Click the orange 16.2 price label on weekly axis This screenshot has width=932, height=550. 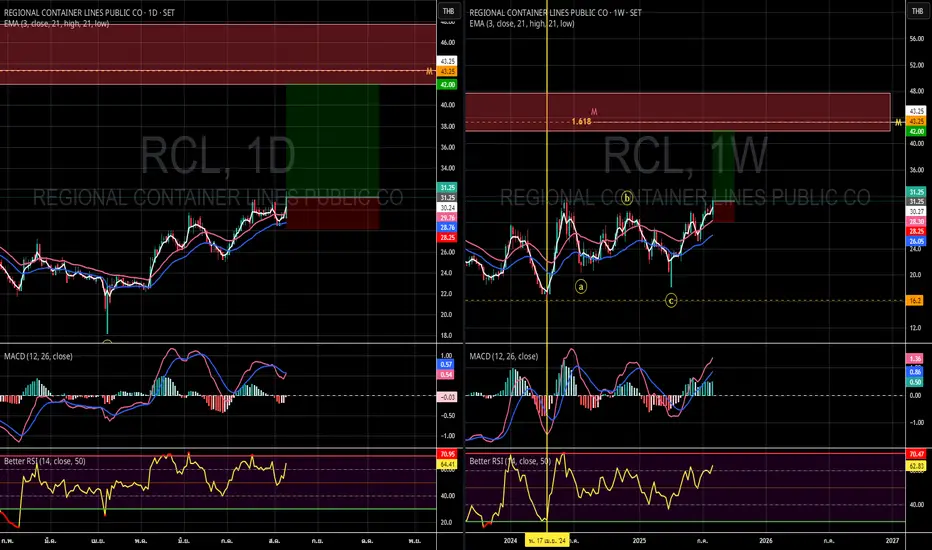pos(914,299)
